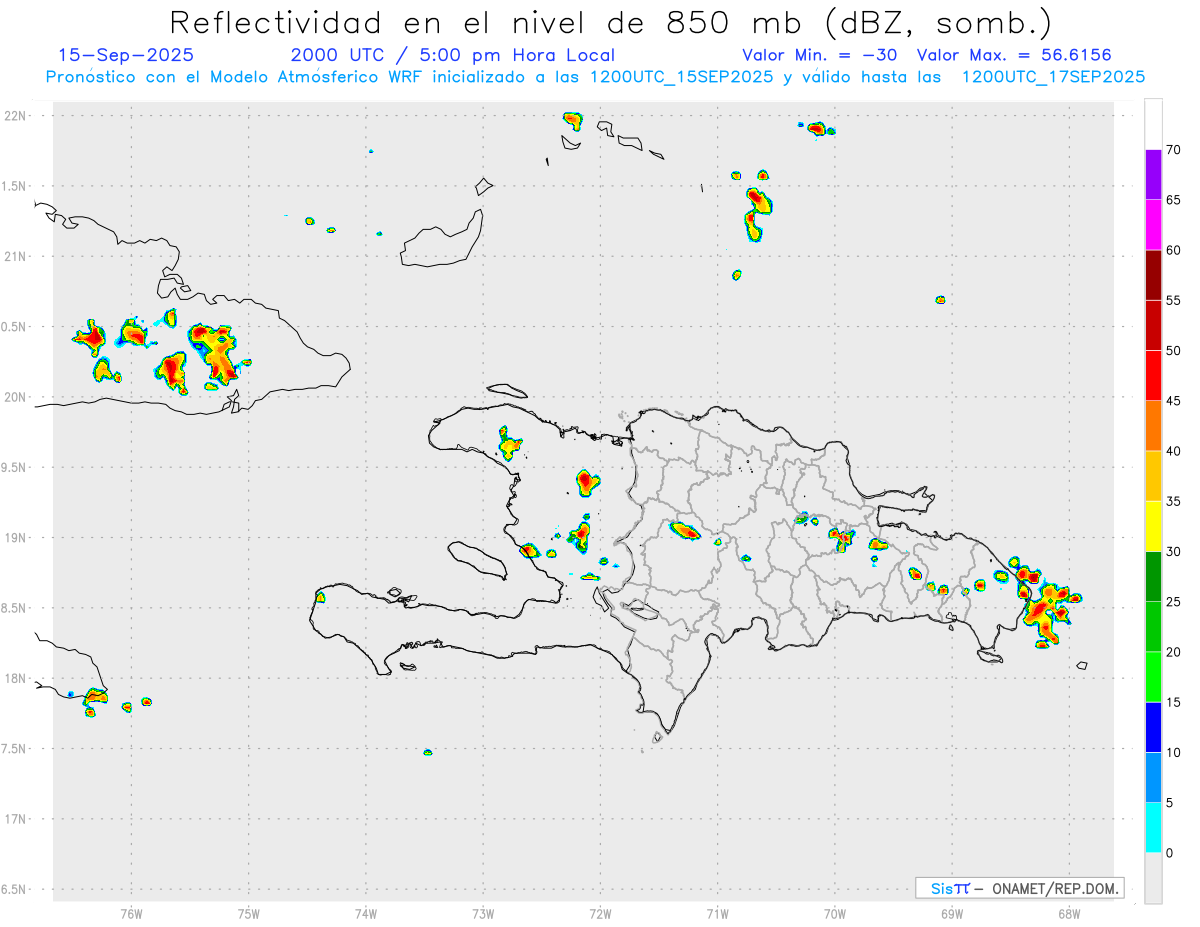
Task: Click the dark red 50–55 dBZ colorbar segment
Action: (1153, 325)
